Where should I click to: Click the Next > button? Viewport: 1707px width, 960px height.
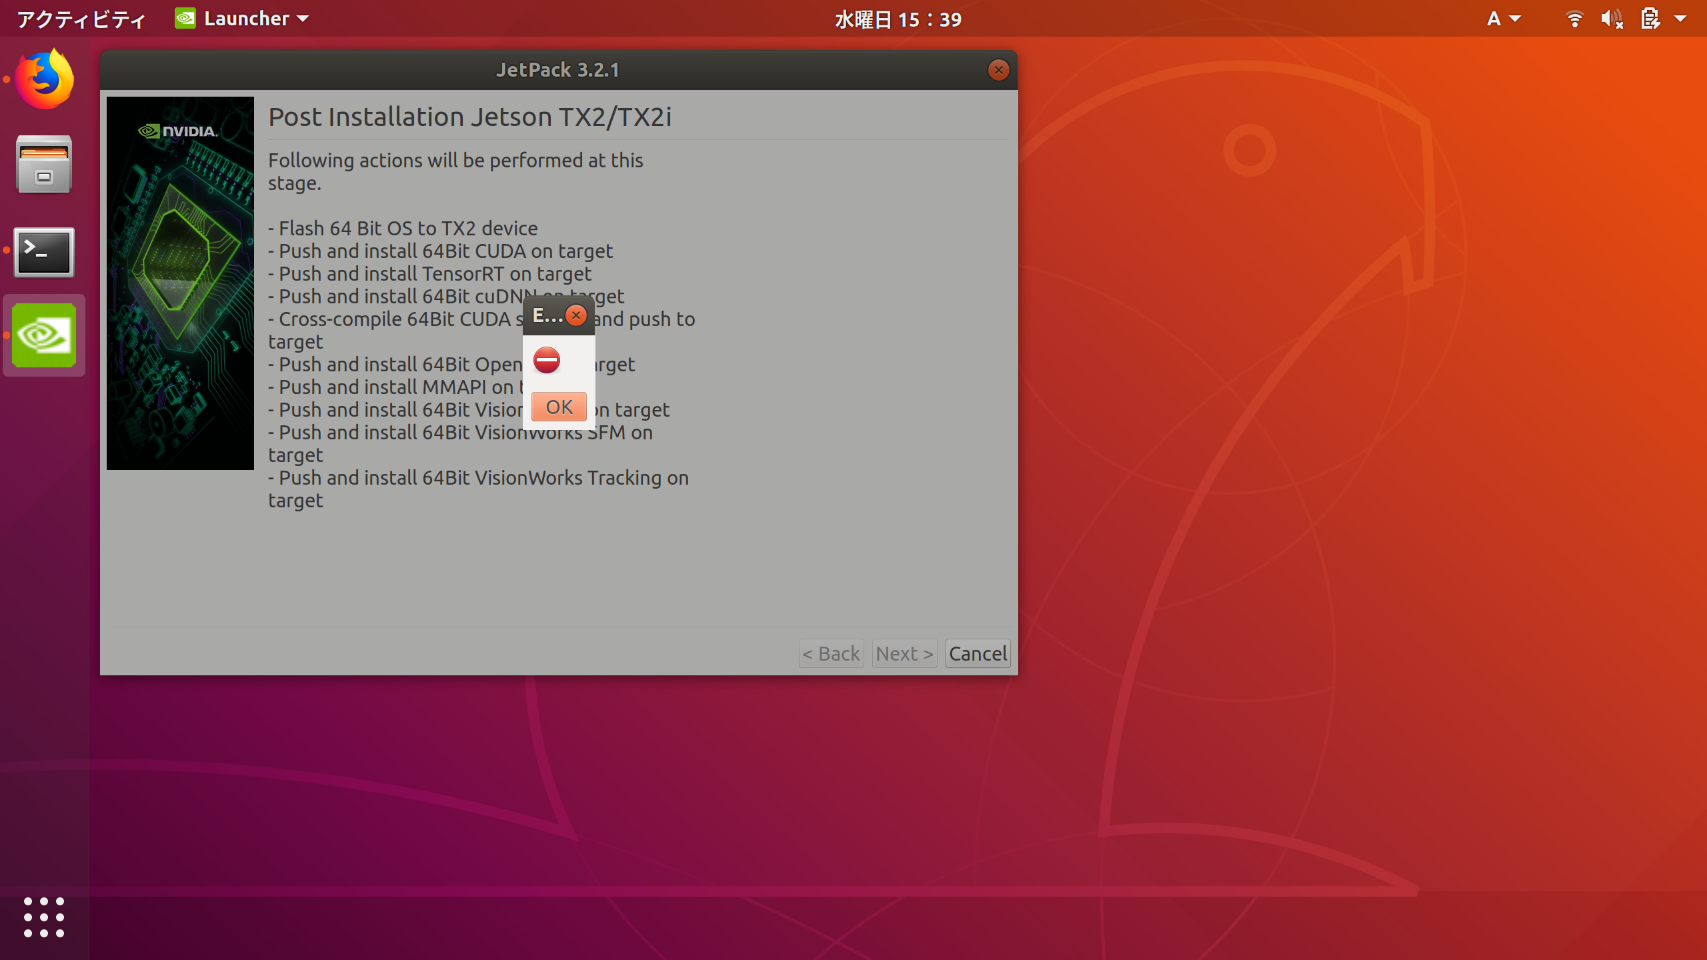[x=904, y=654]
